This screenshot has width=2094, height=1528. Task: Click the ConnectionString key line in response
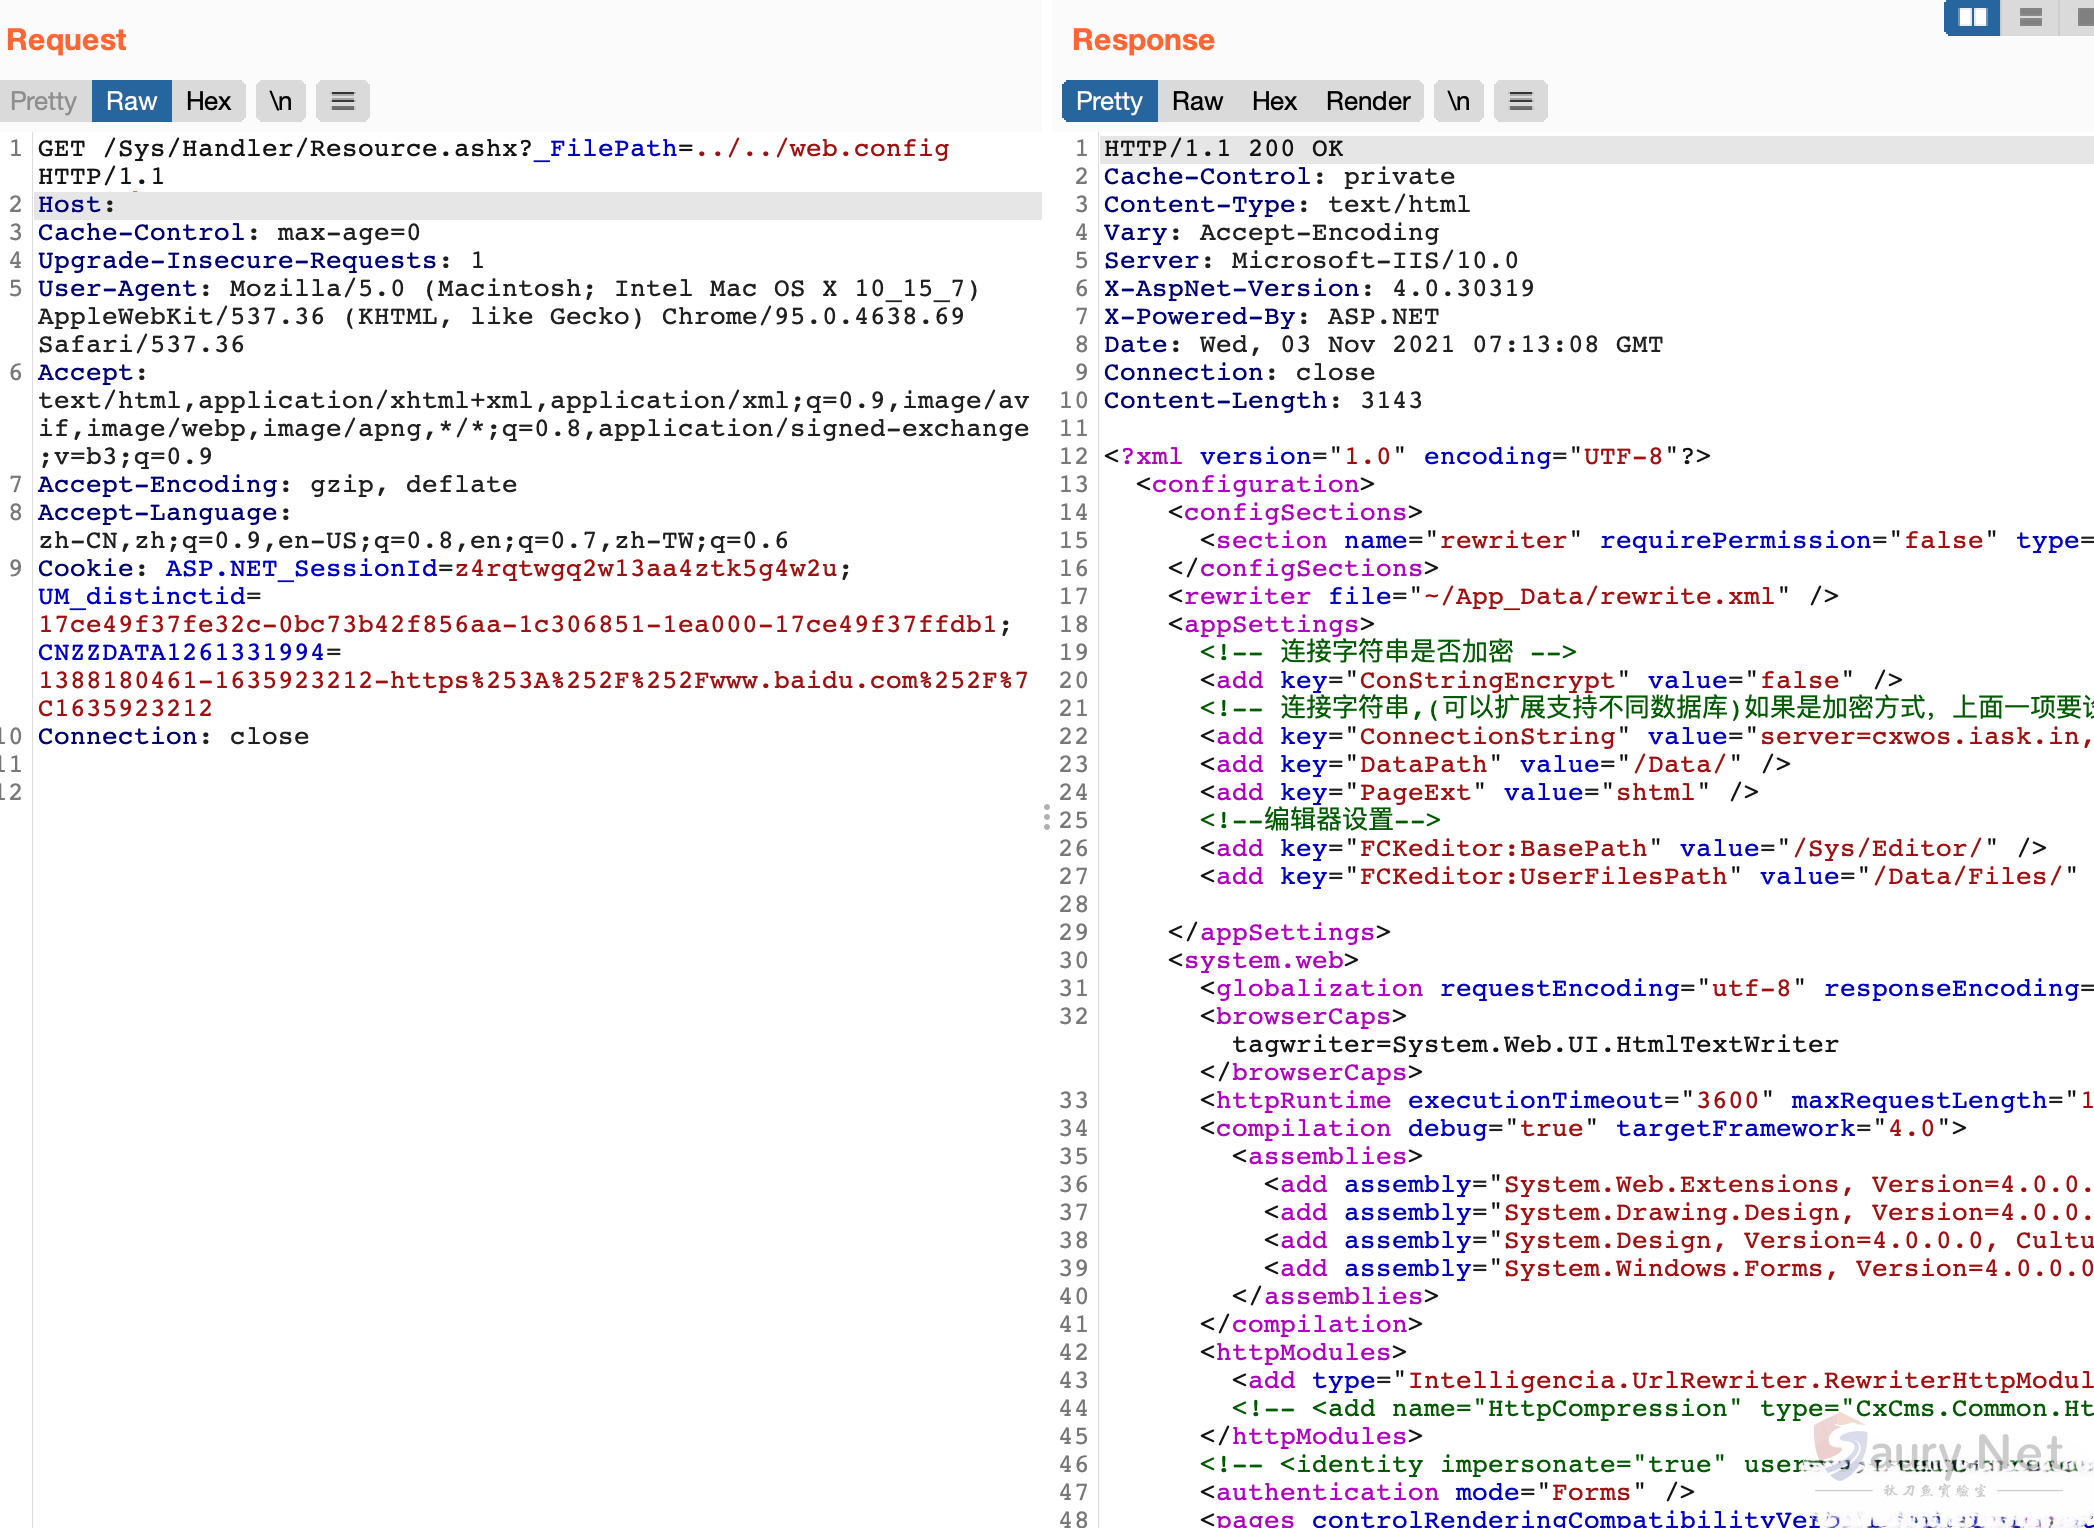(x=1486, y=737)
